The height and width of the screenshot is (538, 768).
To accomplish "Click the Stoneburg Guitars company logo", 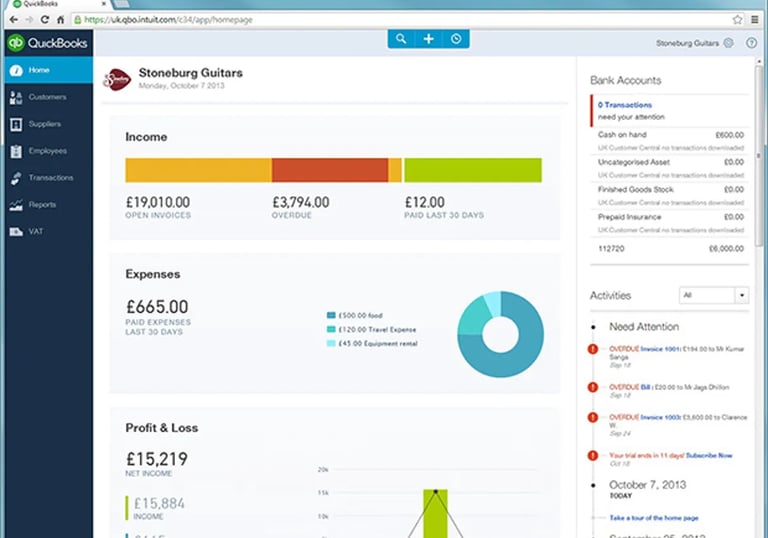I will point(117,80).
